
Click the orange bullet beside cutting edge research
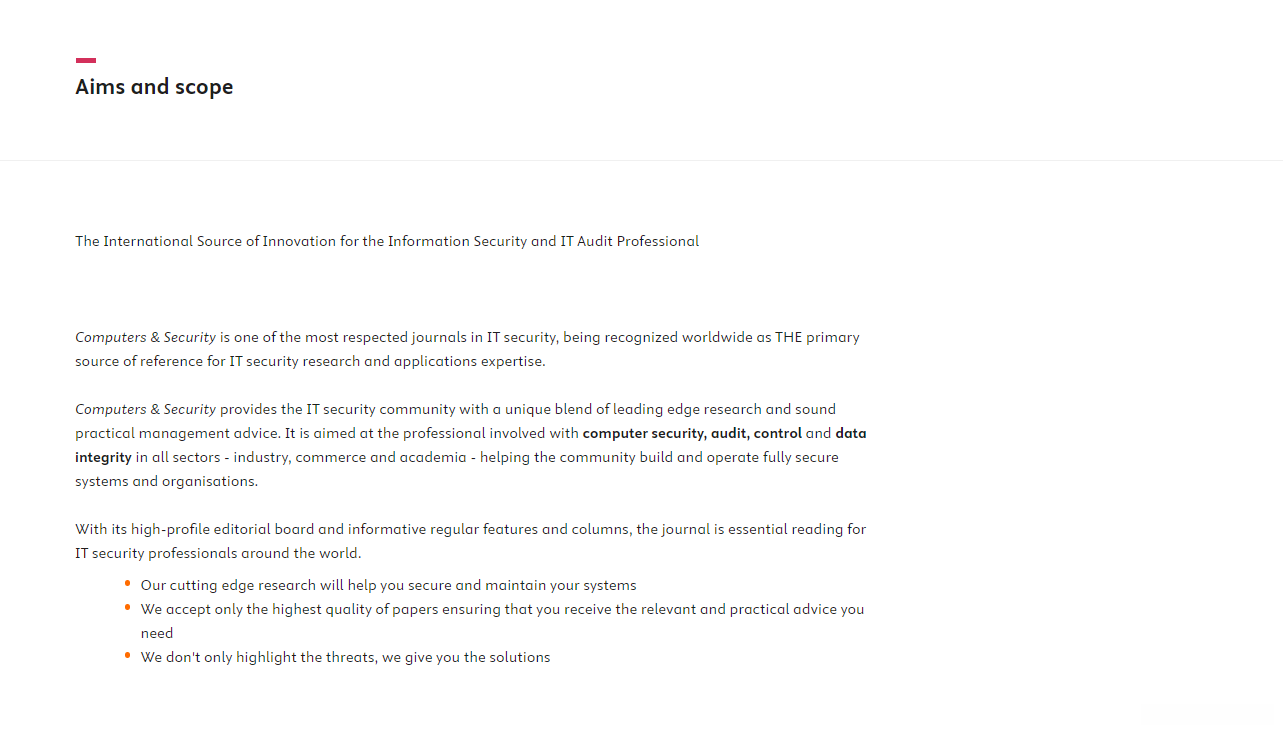click(128, 582)
